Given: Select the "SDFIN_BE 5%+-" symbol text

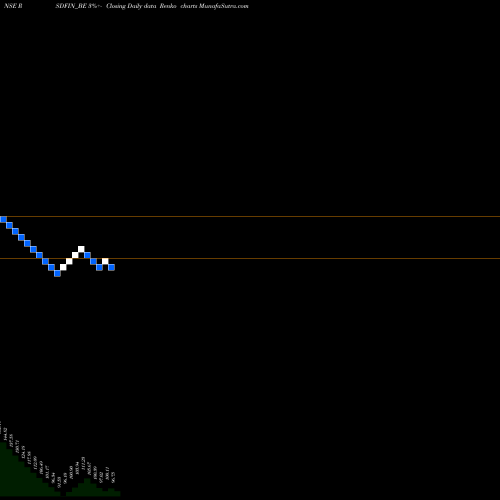Looking at the screenshot, I should [x=78, y=6].
